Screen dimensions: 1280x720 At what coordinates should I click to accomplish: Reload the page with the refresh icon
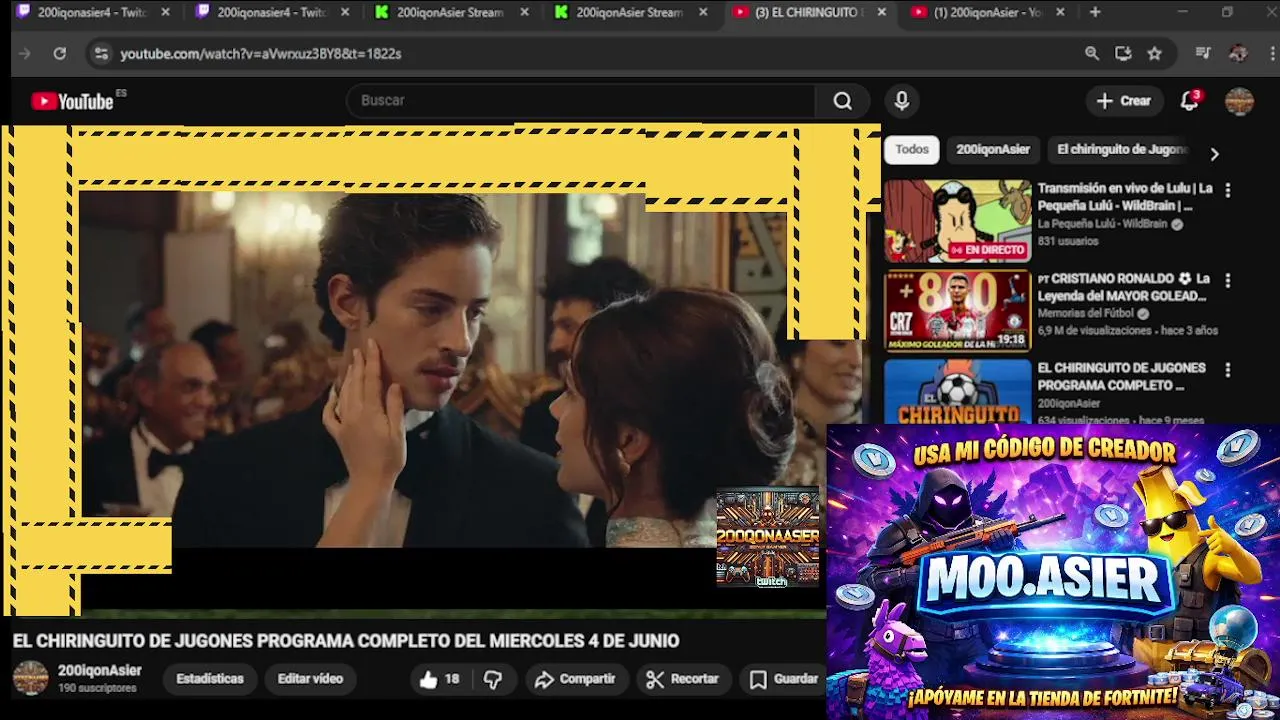[60, 54]
